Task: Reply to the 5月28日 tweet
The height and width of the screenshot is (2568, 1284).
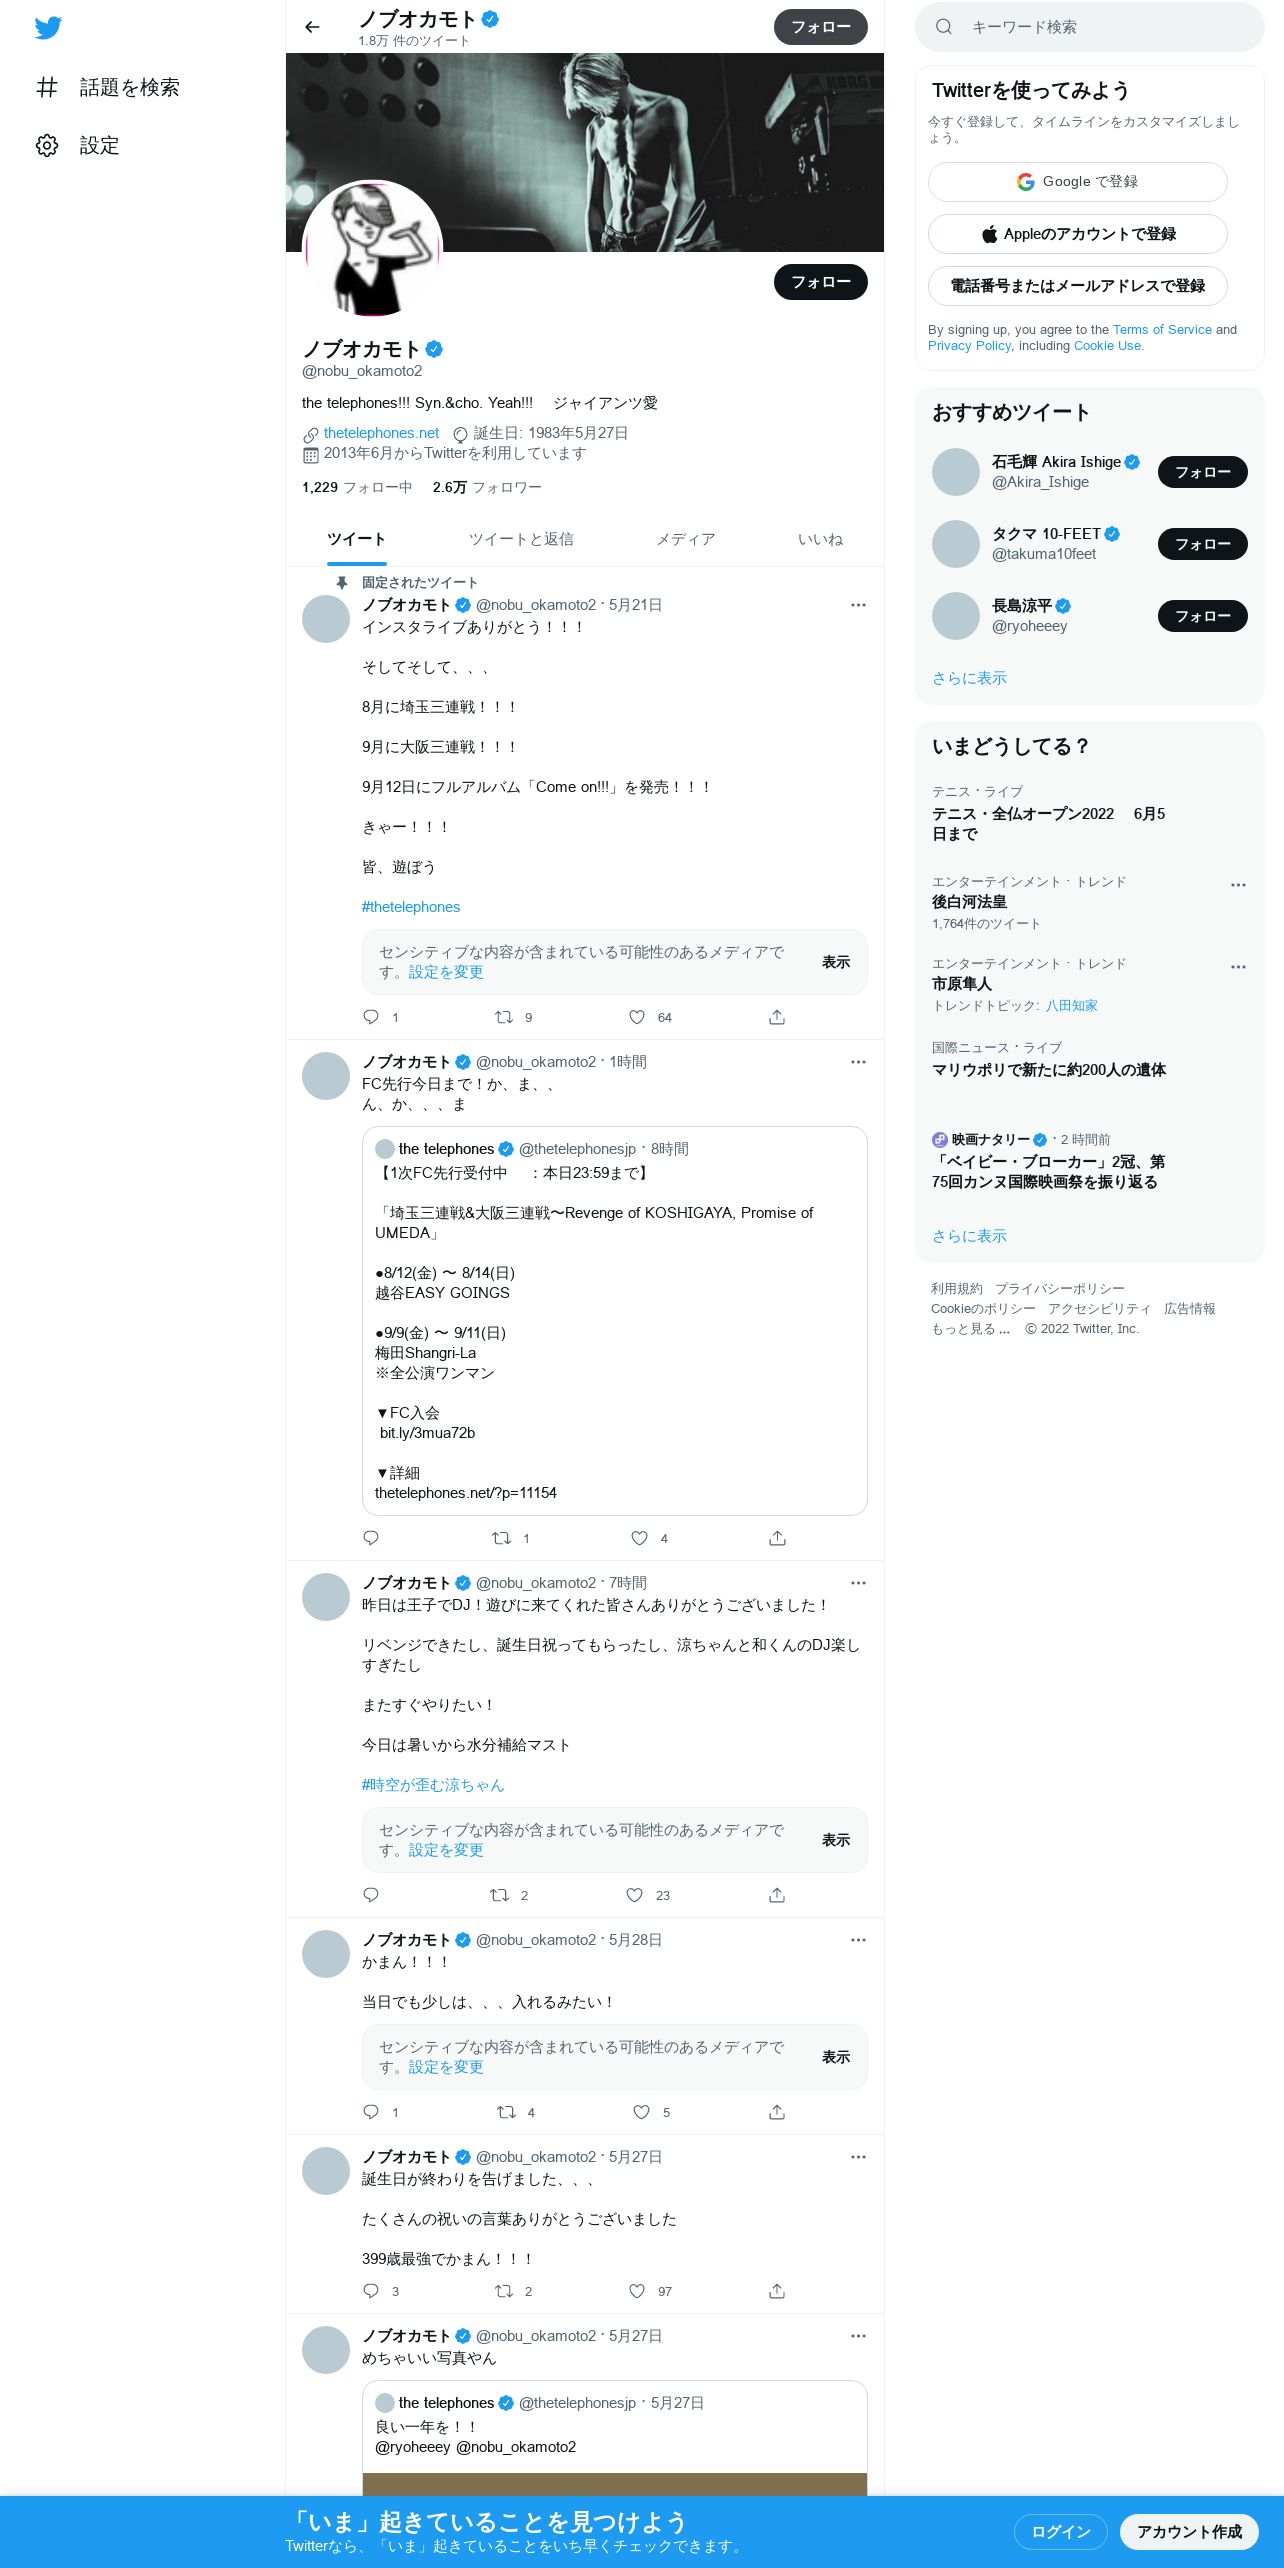Action: [371, 2112]
